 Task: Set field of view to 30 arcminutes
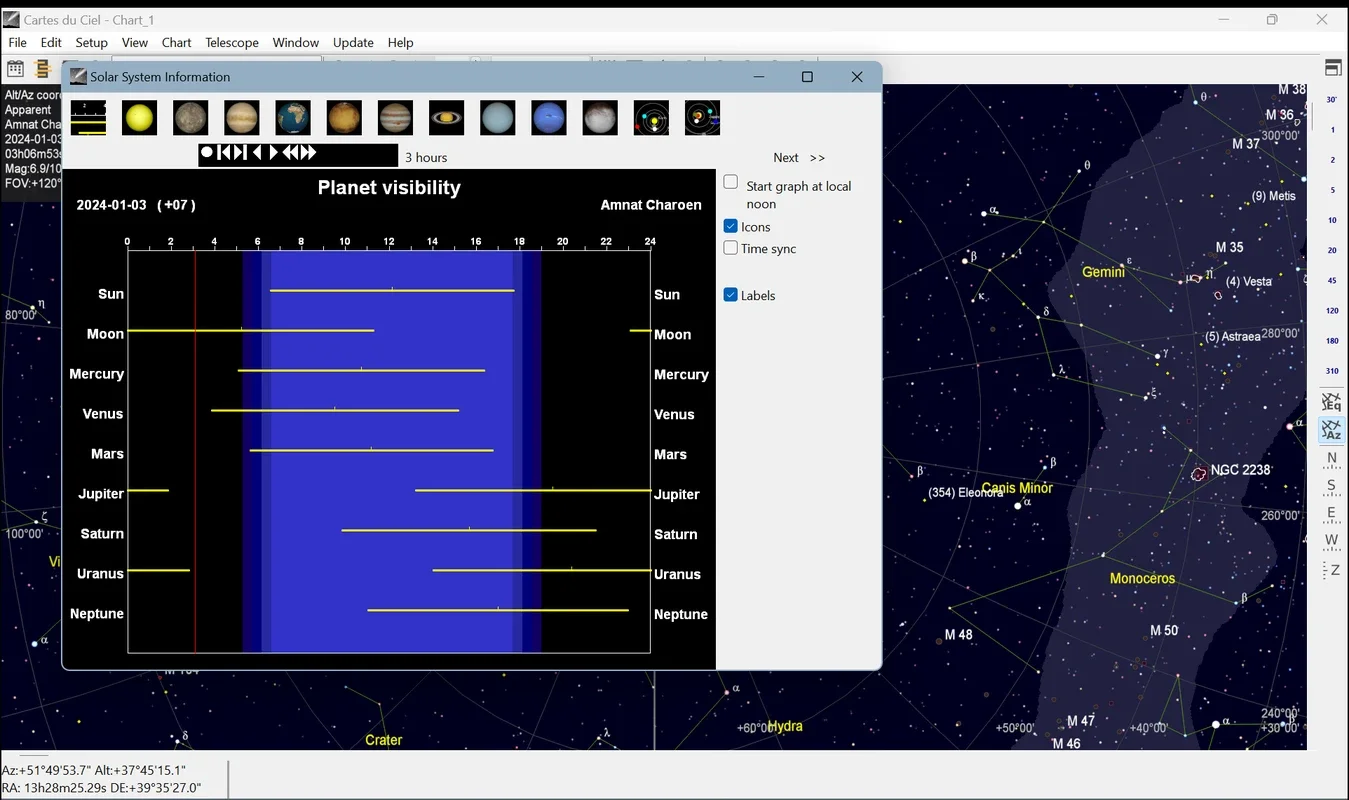(x=1332, y=99)
